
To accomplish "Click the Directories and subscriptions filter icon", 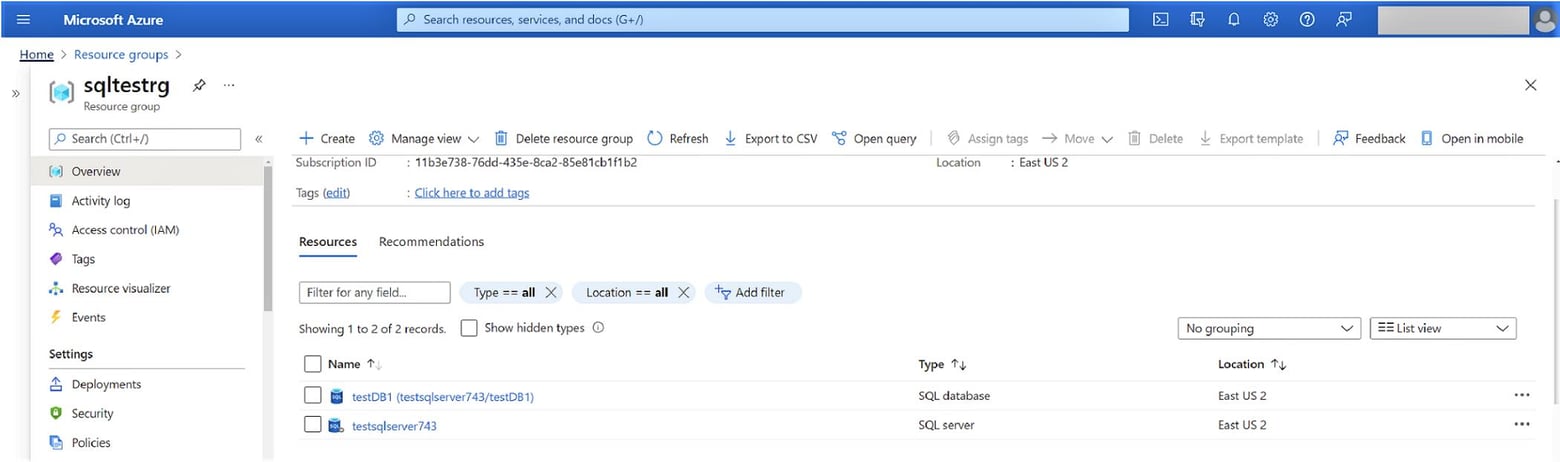I will [x=1197, y=20].
